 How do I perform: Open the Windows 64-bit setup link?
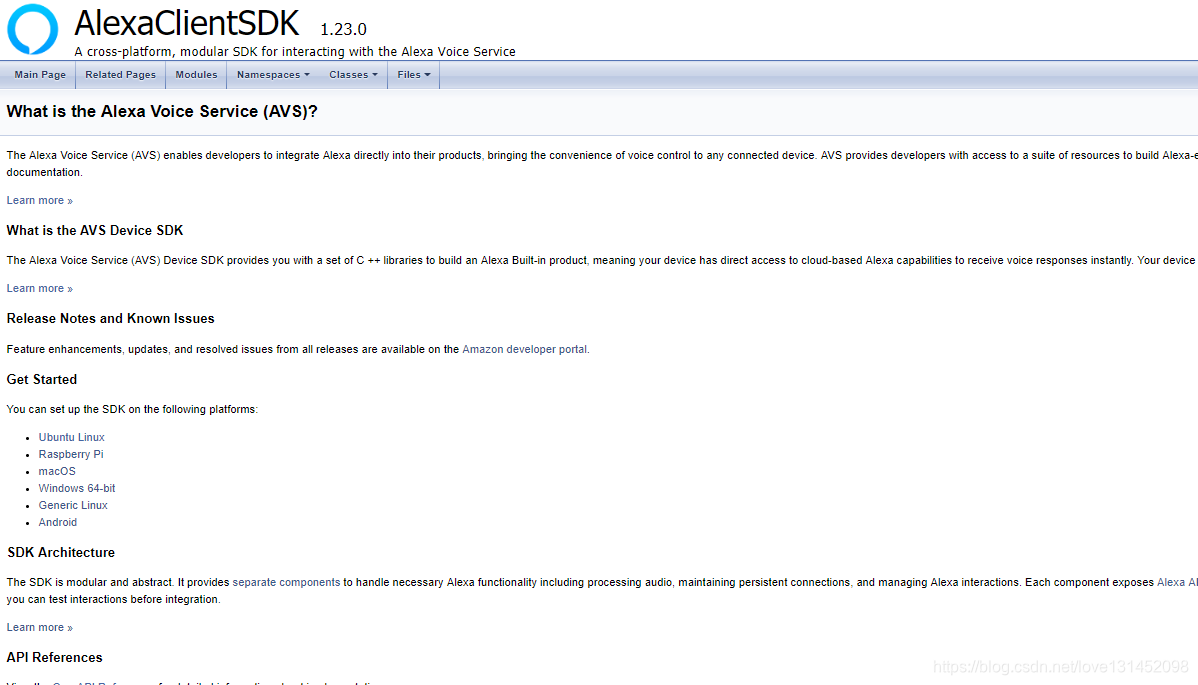(77, 488)
